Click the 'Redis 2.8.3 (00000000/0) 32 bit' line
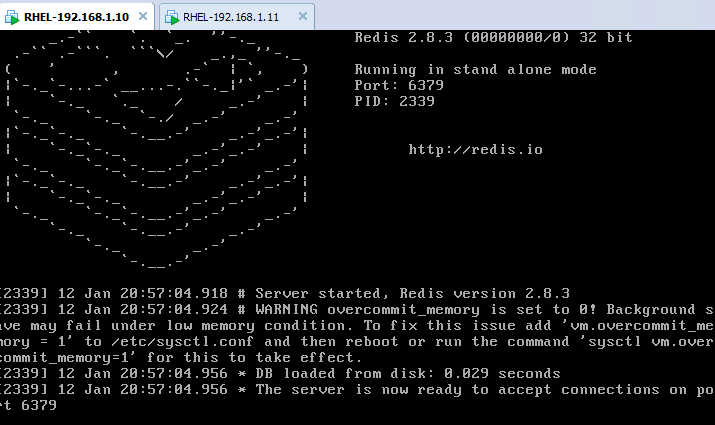715x425 pixels. 494,37
